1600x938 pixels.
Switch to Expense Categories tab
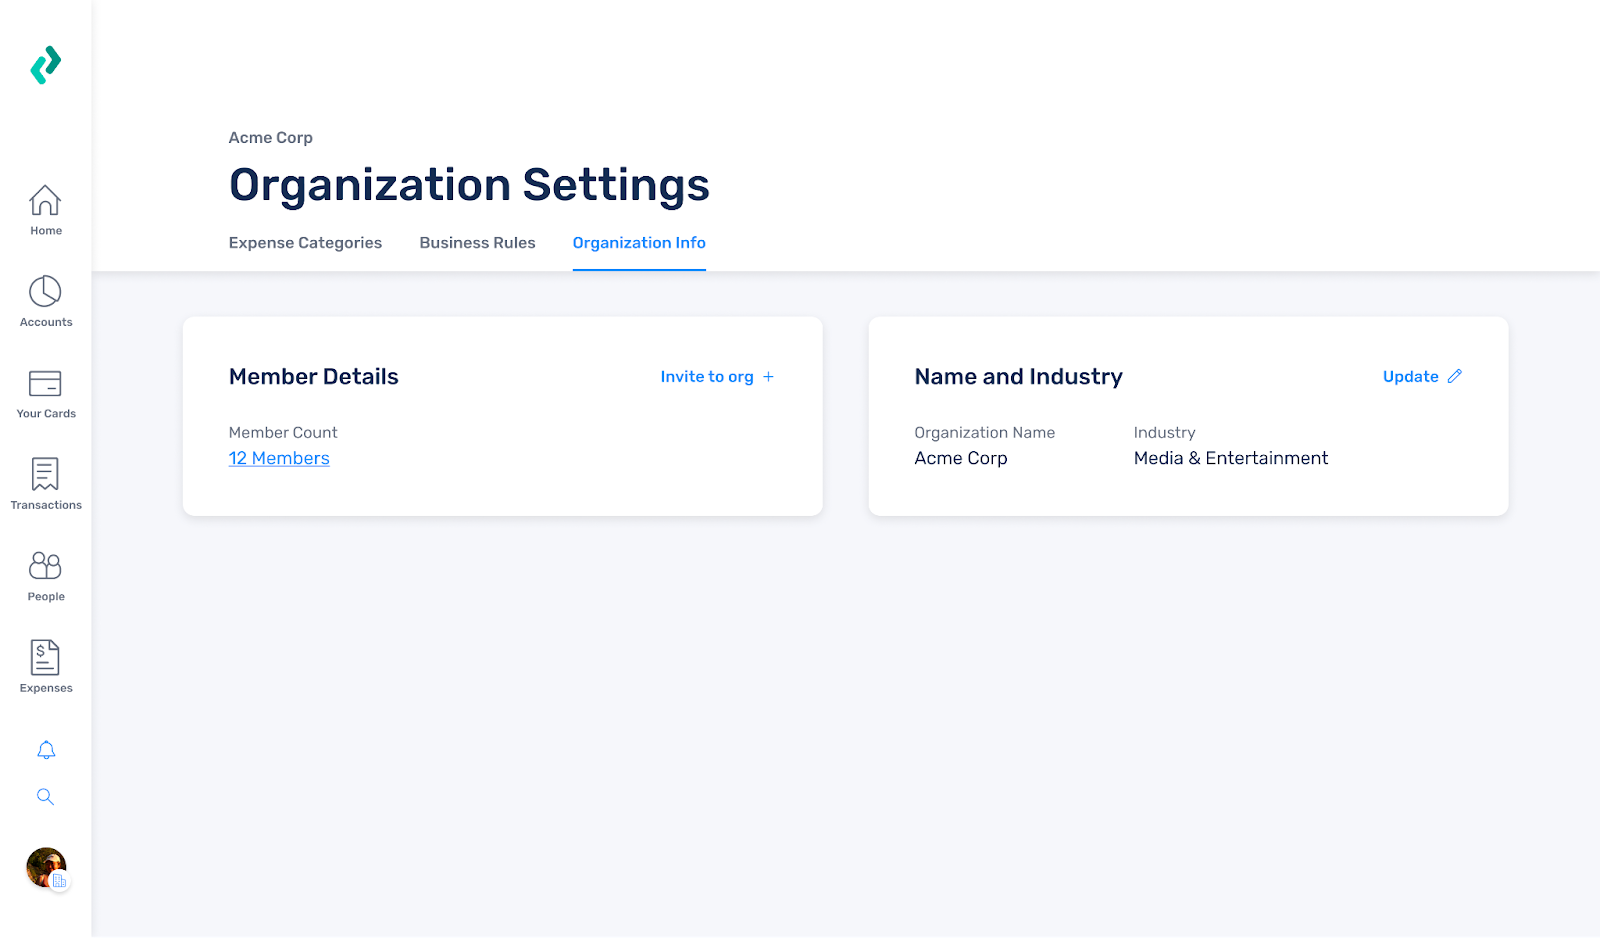click(305, 243)
